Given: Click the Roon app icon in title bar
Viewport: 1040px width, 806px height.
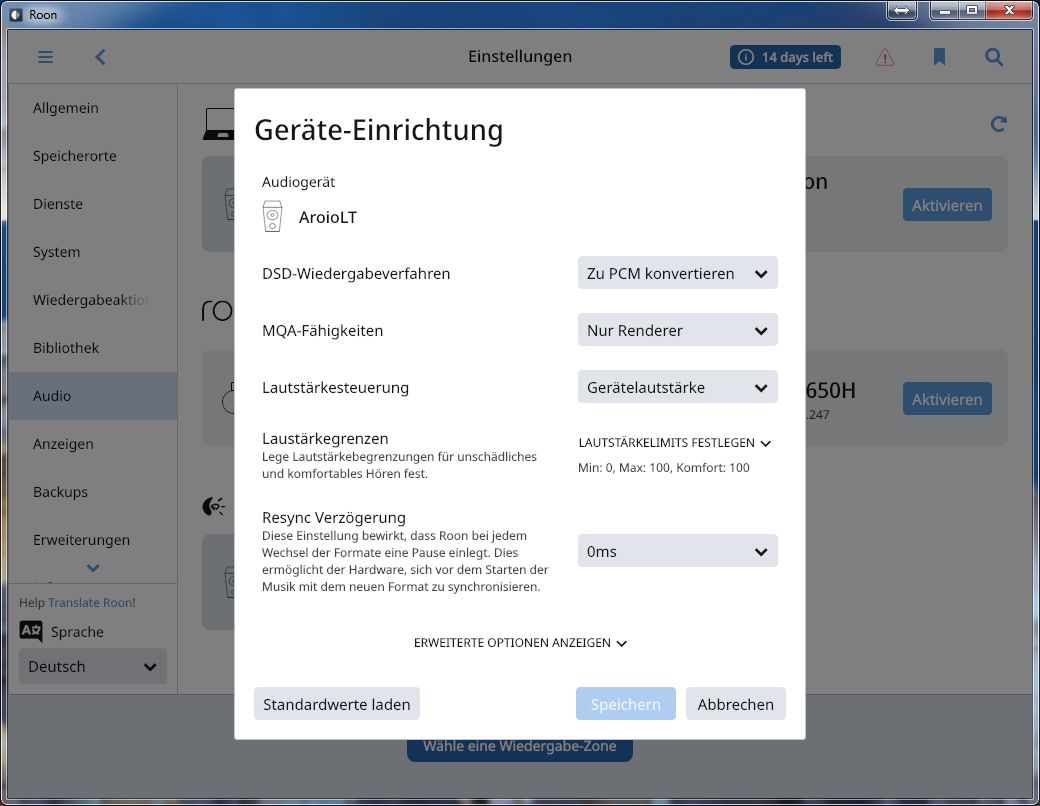Looking at the screenshot, I should 16,14.
